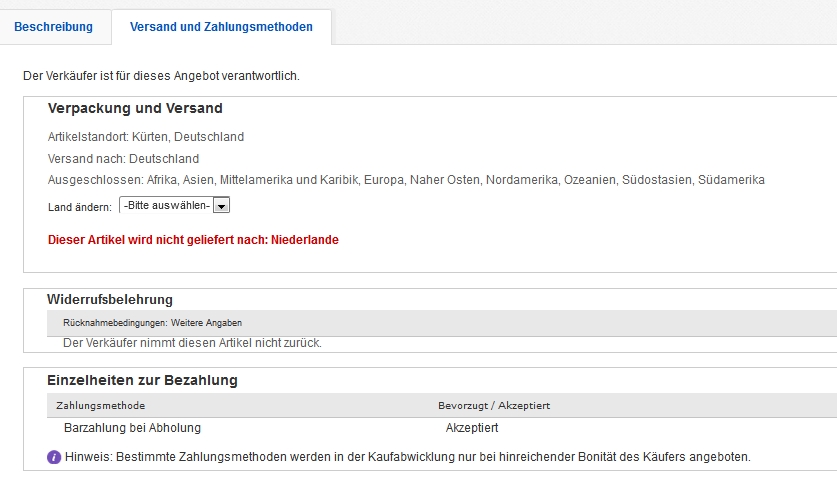Viewport: 837px width, 482px height.
Task: Switch to the Beschreibung tab
Action: tap(53, 27)
